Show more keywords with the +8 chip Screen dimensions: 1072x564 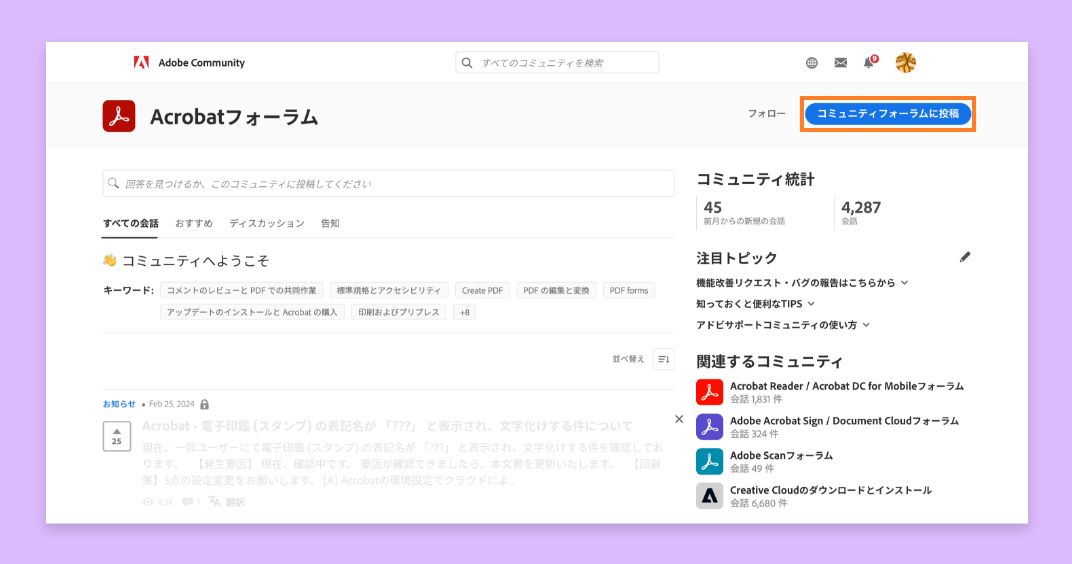465,312
